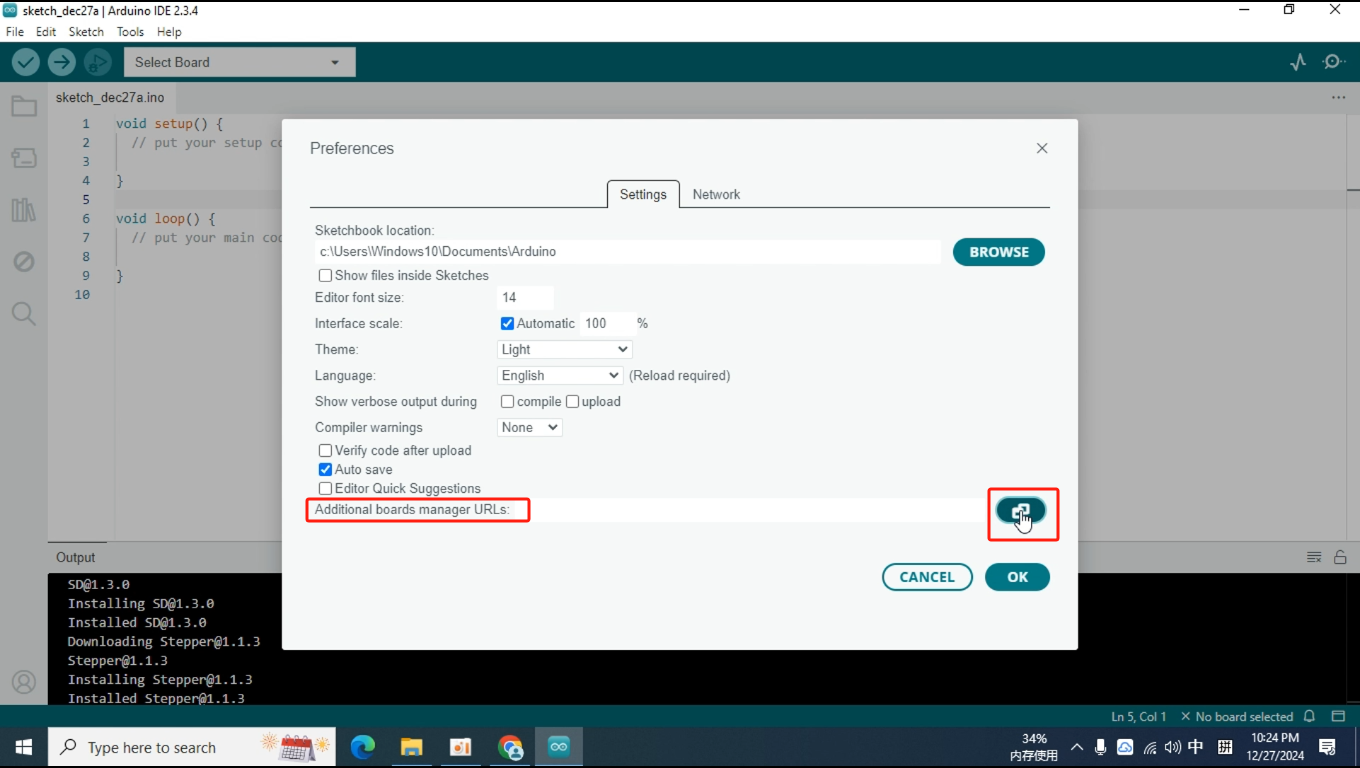Viewport: 1360px width, 768px height.
Task: Open the Help menu
Action: pyautogui.click(x=169, y=32)
